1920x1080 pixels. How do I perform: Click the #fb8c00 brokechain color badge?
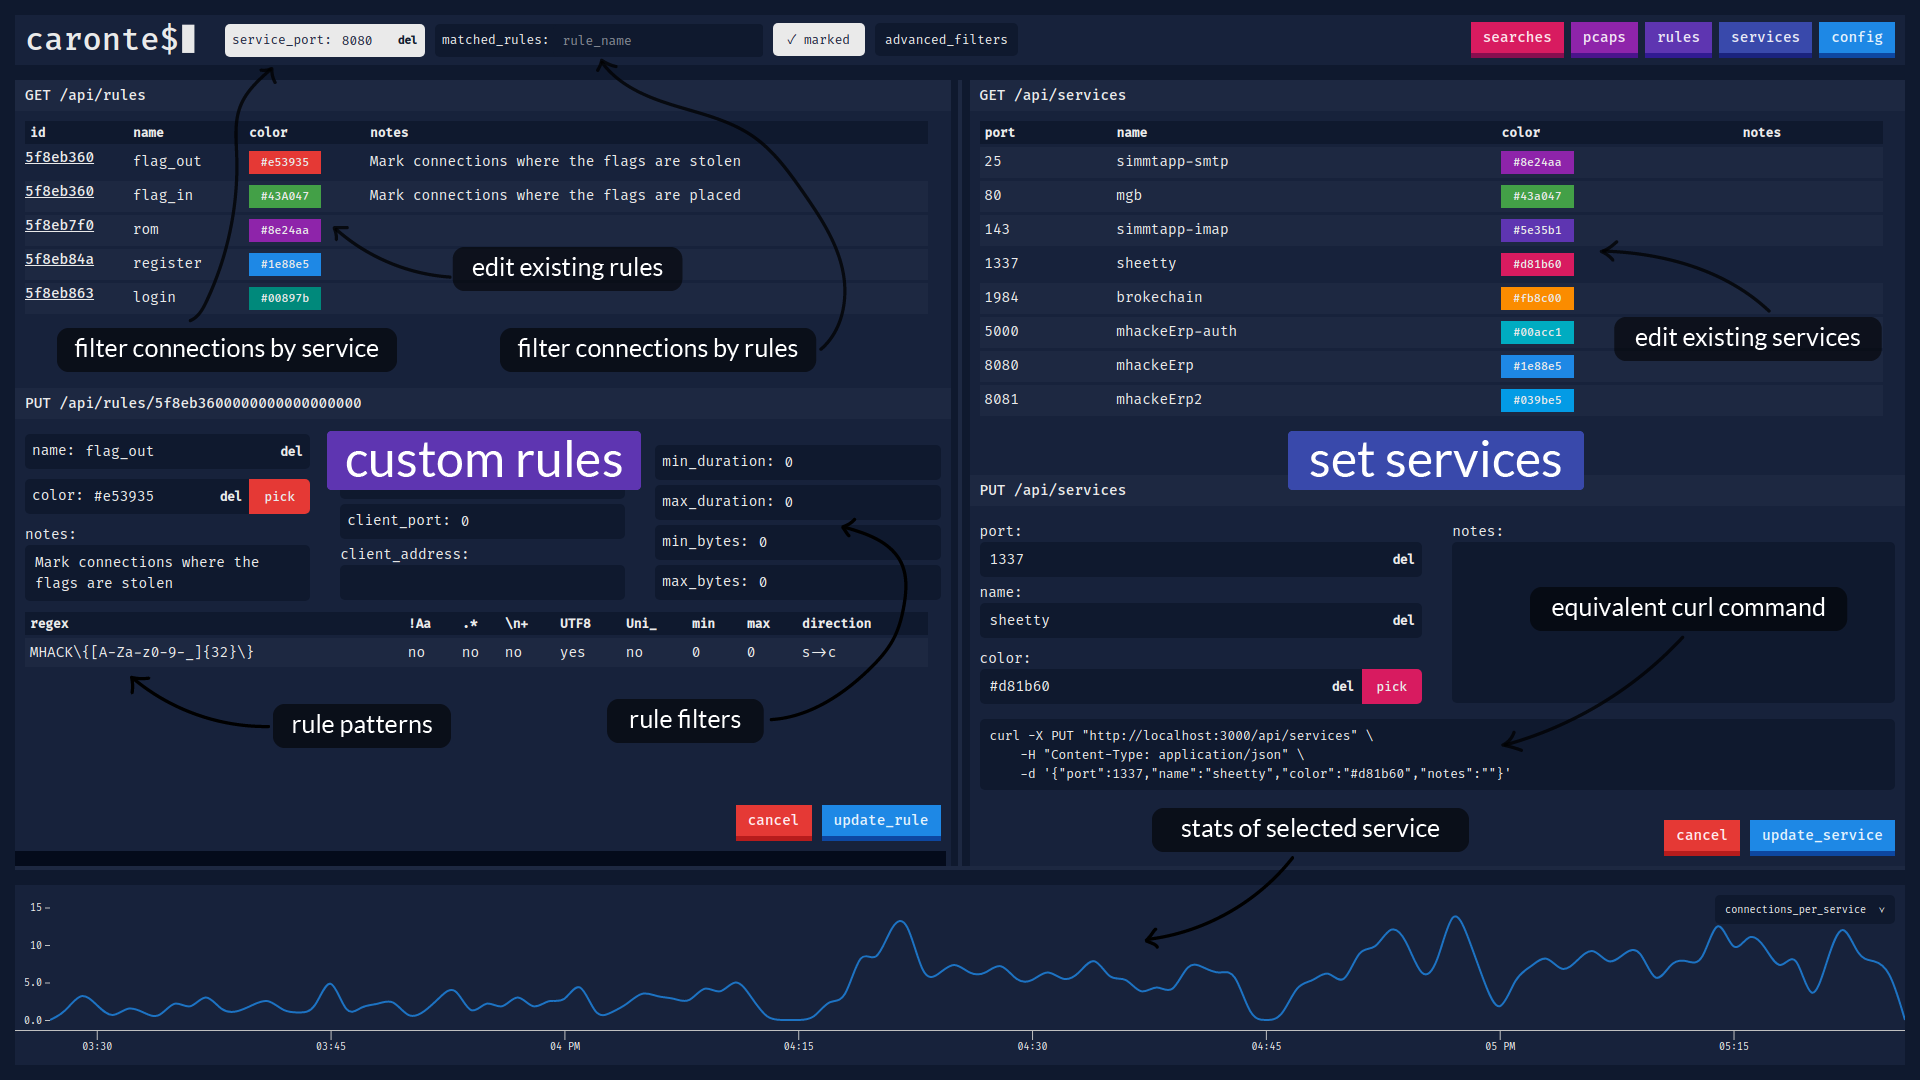pyautogui.click(x=1536, y=298)
